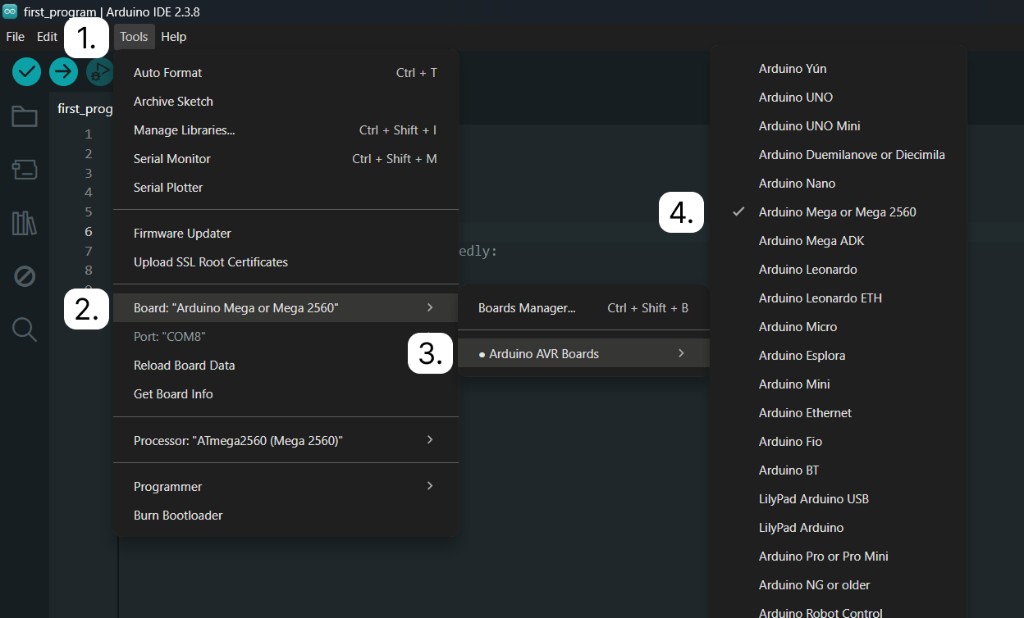Select the Arduino Yún board
Viewport: 1024px width, 618px height.
(839, 69)
